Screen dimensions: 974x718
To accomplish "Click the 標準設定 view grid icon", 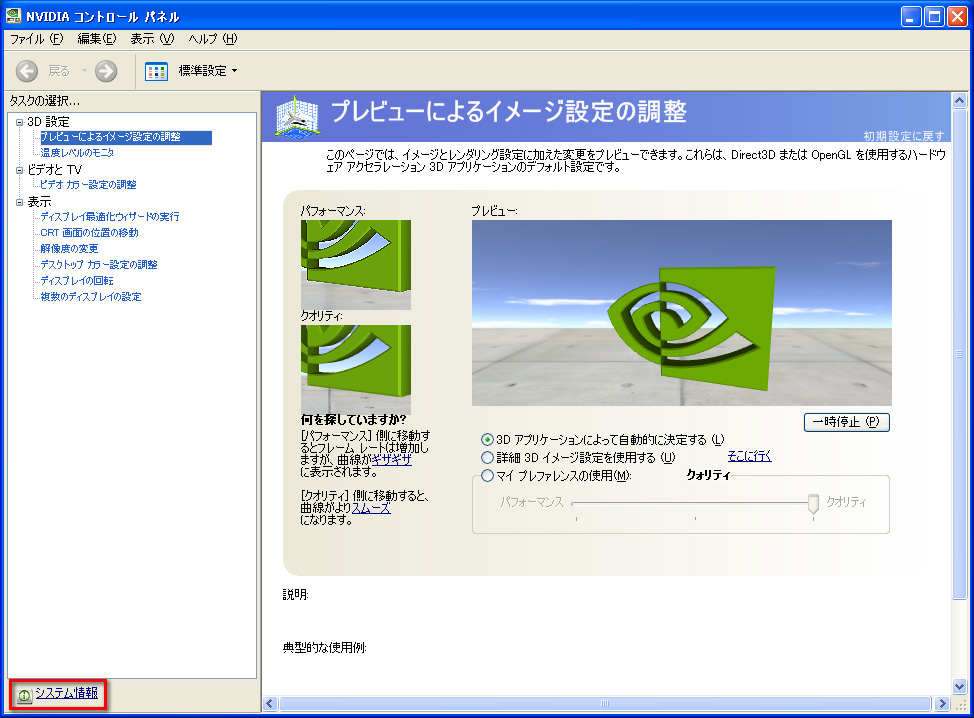I will click(x=157, y=71).
